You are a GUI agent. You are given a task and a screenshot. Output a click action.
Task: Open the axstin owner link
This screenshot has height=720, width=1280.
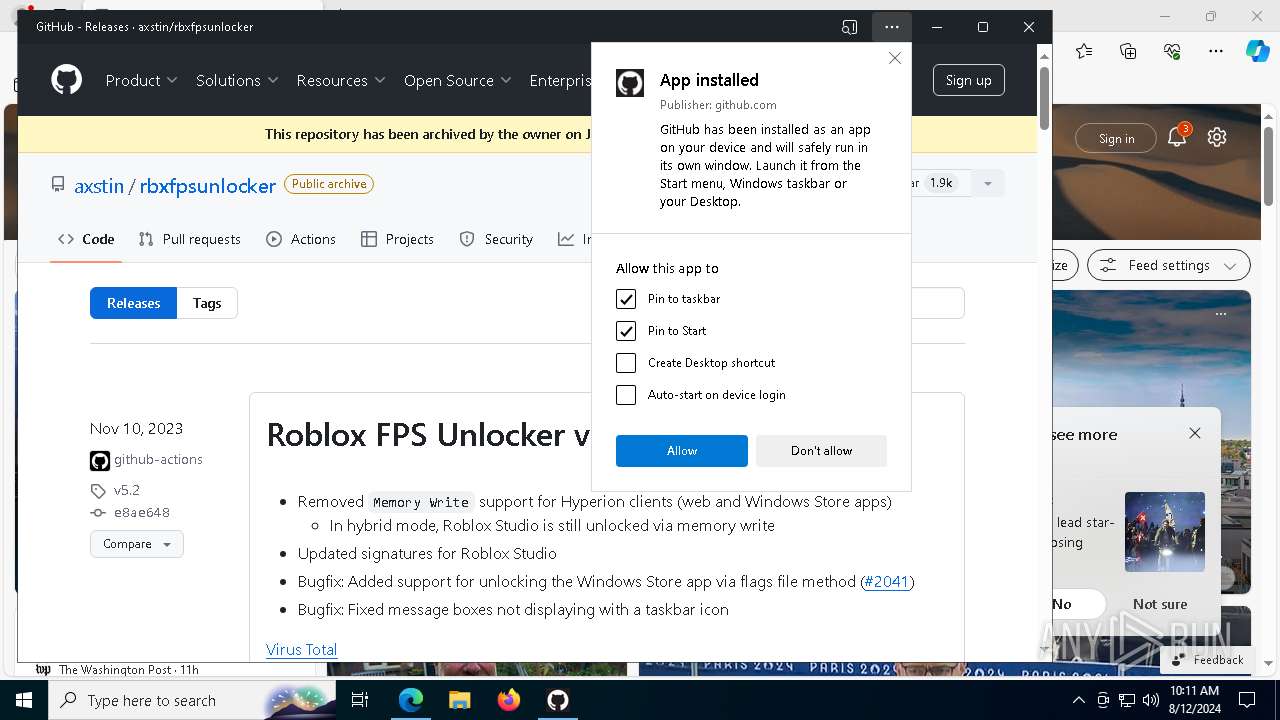point(99,186)
